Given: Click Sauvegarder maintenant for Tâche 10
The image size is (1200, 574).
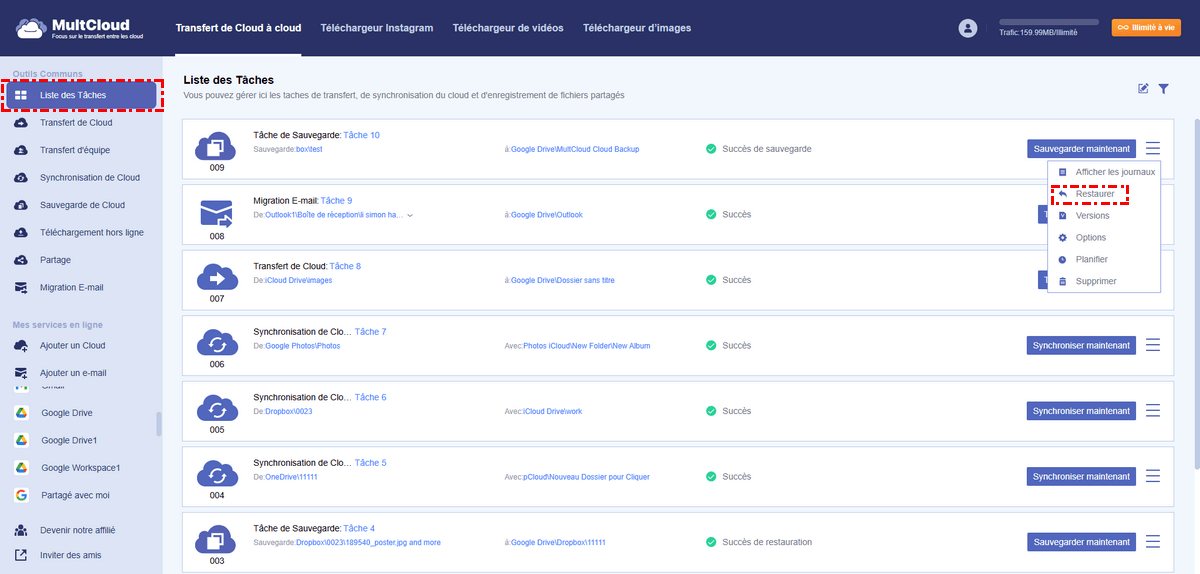Looking at the screenshot, I should point(1082,149).
